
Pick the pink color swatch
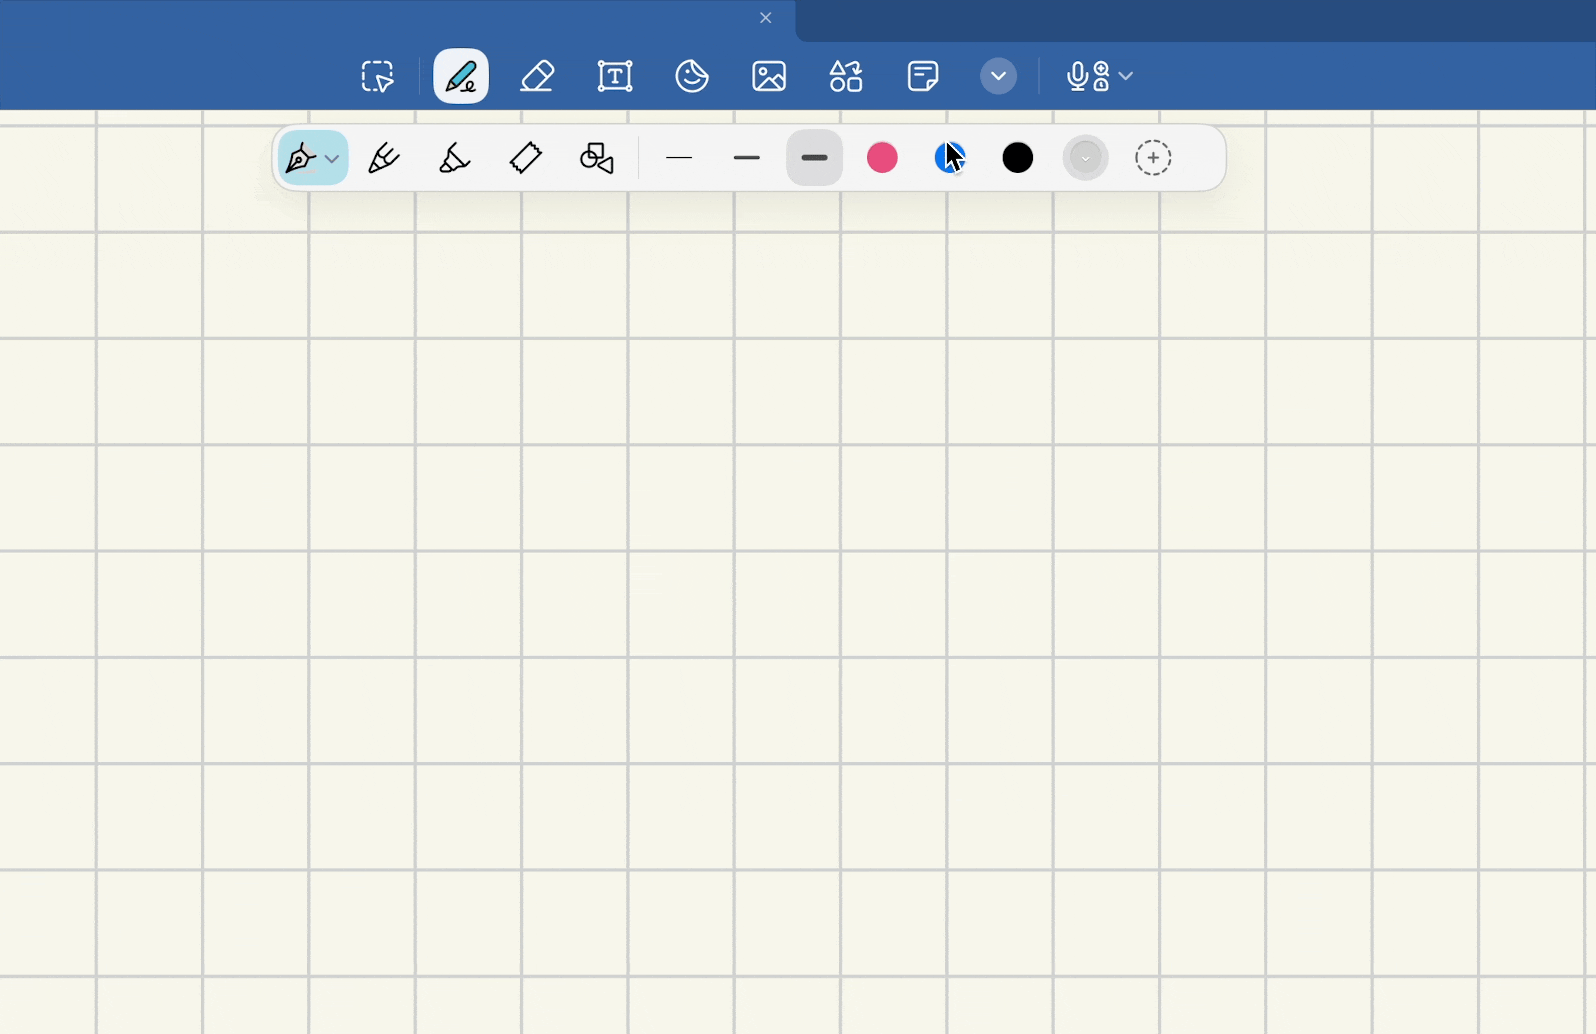coord(882,158)
